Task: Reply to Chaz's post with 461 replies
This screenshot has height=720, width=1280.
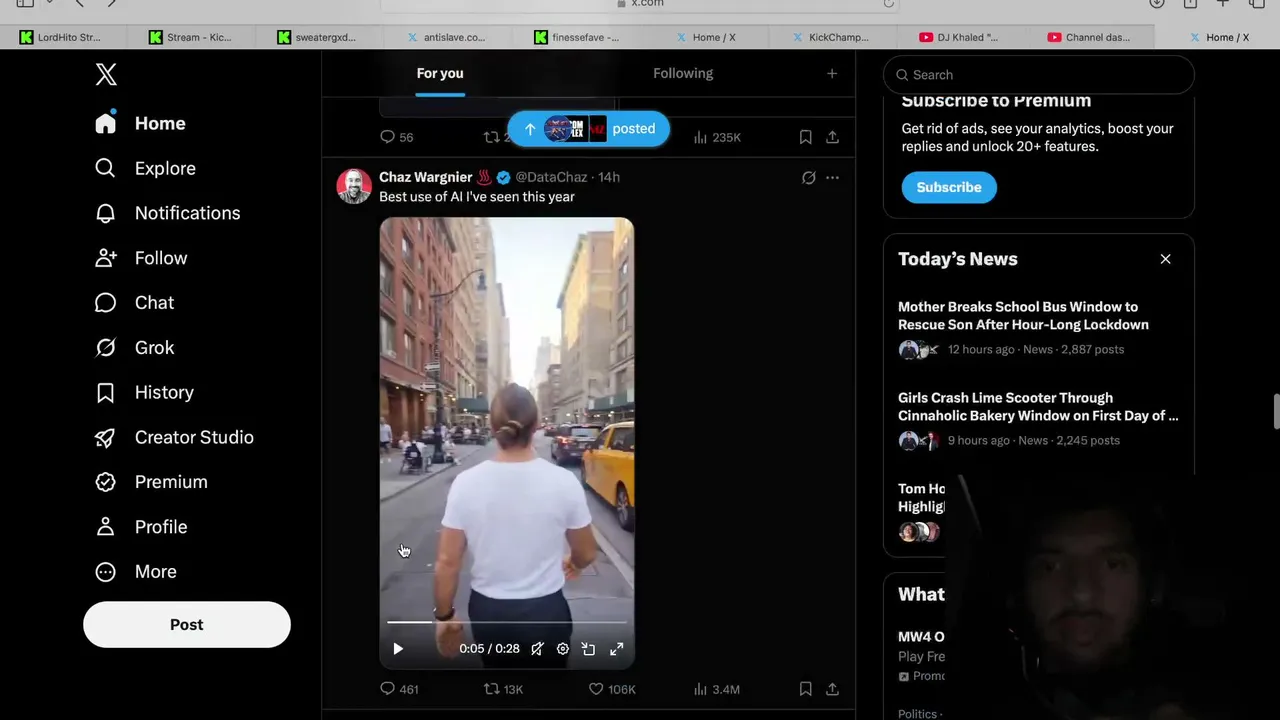Action: pos(399,689)
